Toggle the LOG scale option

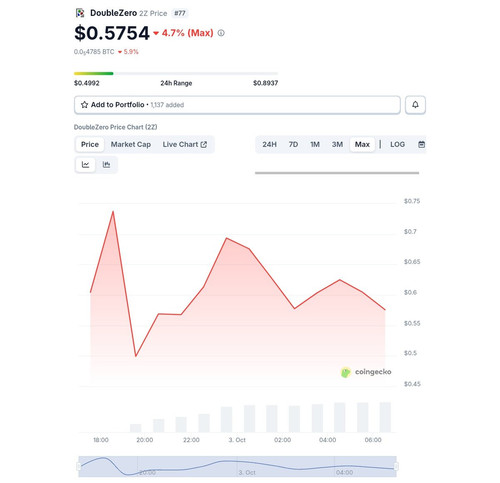click(x=397, y=144)
